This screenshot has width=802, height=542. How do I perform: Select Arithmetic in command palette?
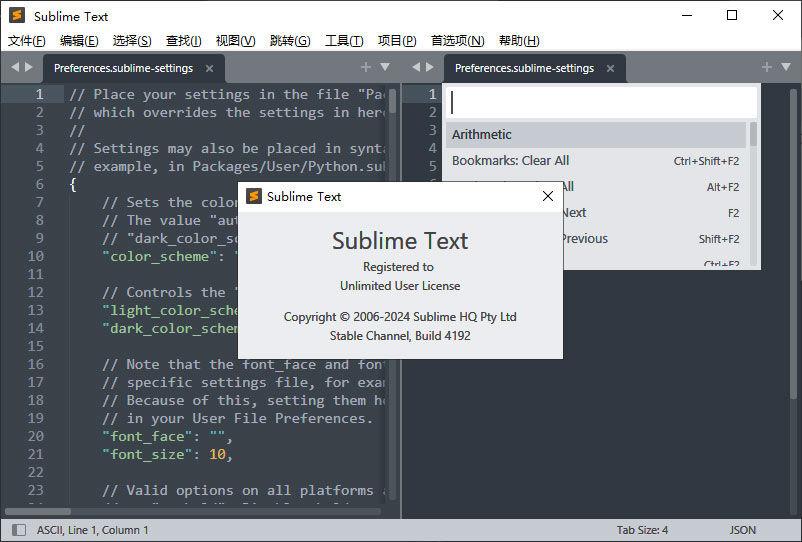596,134
